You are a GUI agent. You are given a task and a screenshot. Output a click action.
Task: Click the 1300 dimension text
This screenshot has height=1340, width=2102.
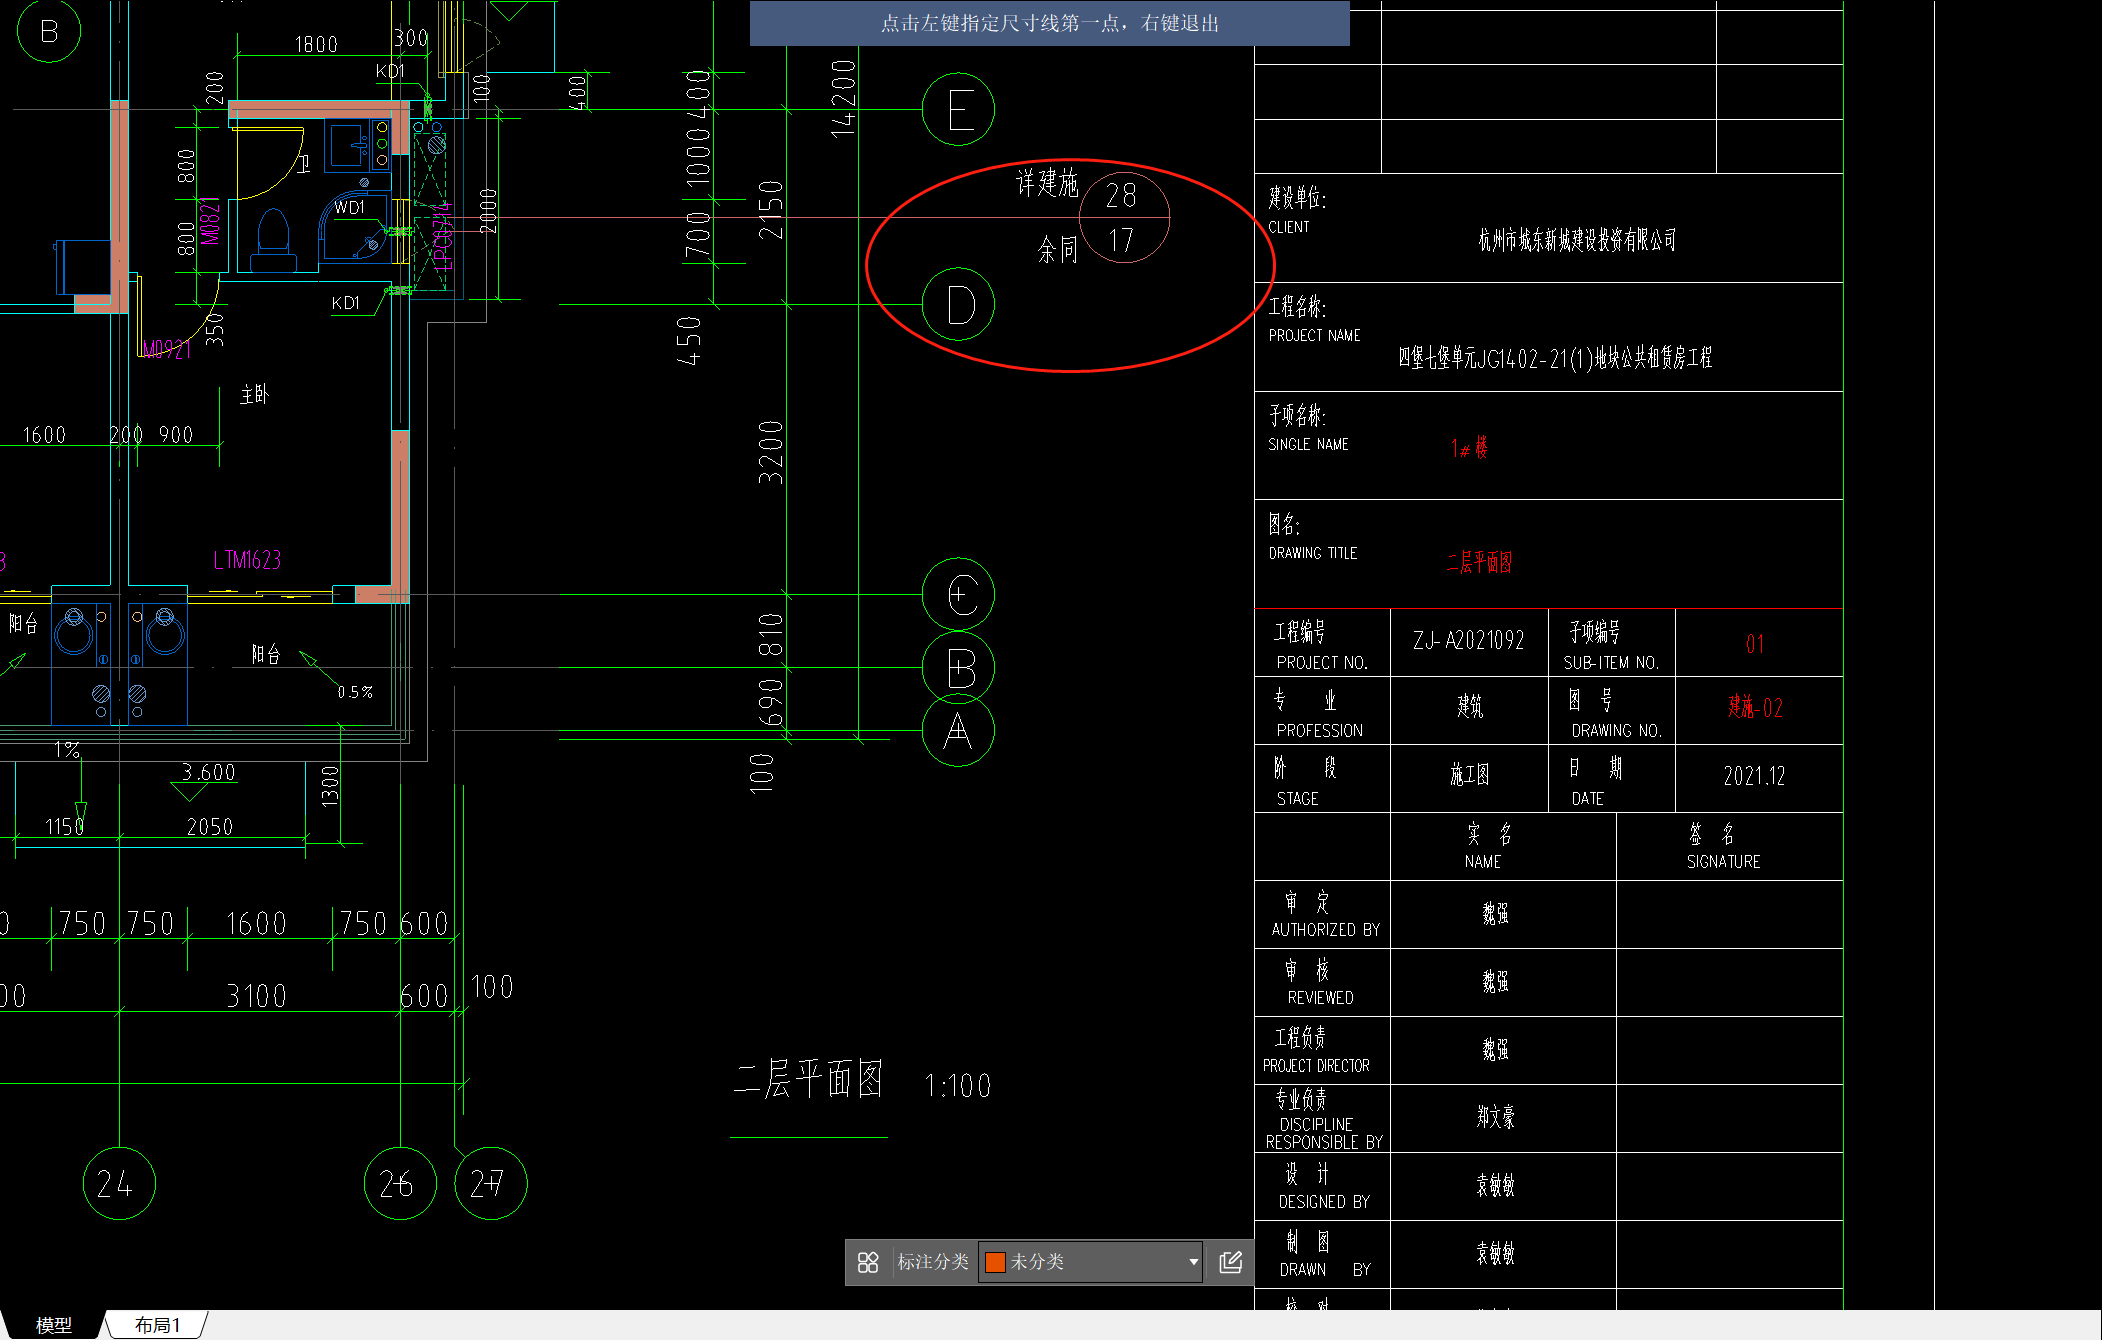pos(330,787)
